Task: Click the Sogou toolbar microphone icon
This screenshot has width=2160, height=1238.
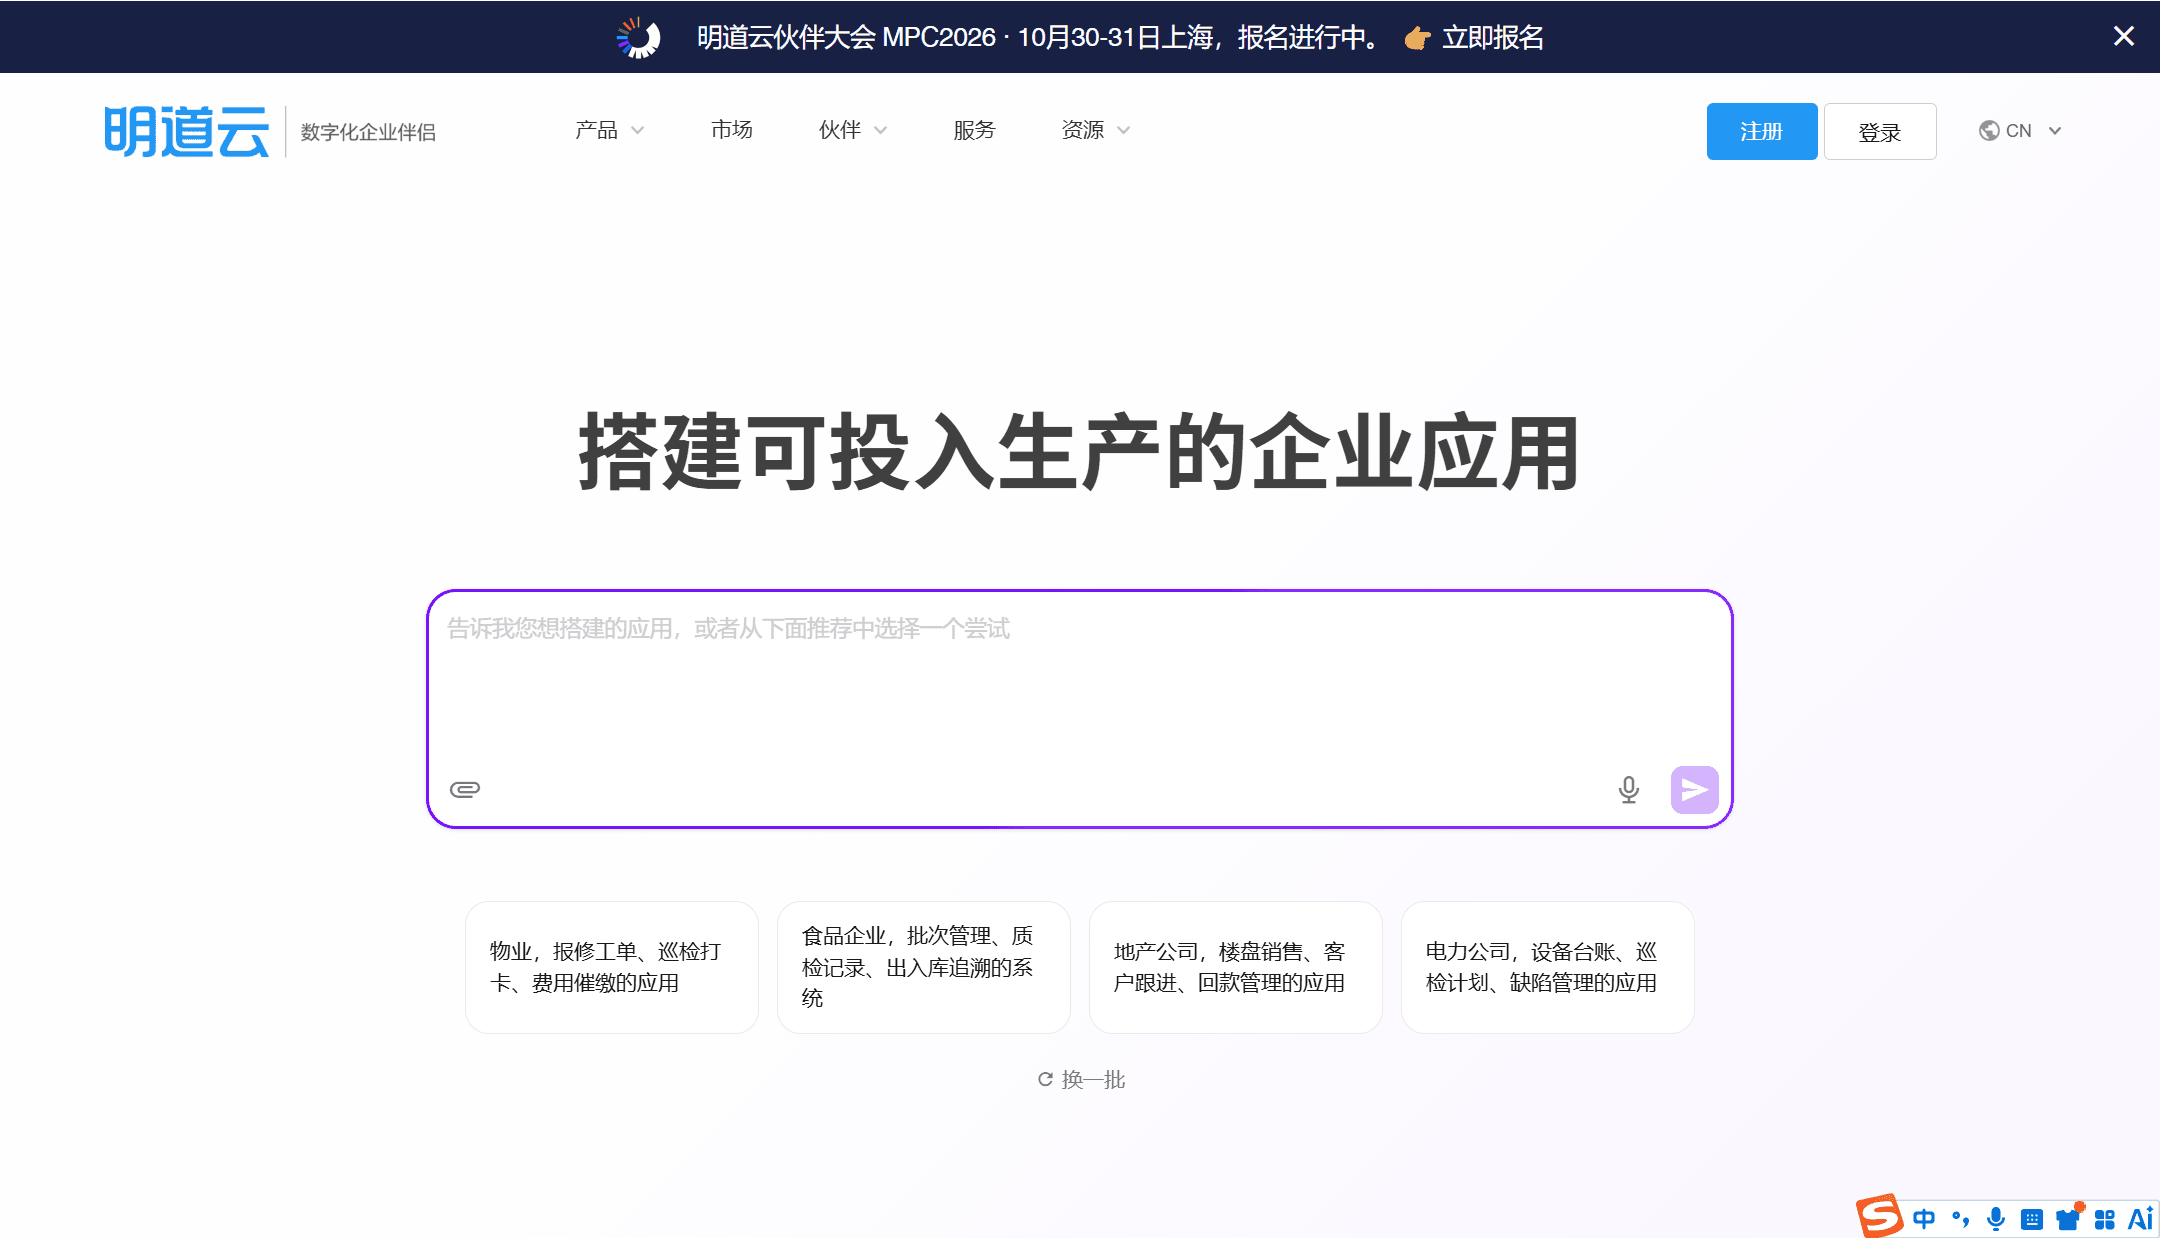Action: (x=1995, y=1219)
